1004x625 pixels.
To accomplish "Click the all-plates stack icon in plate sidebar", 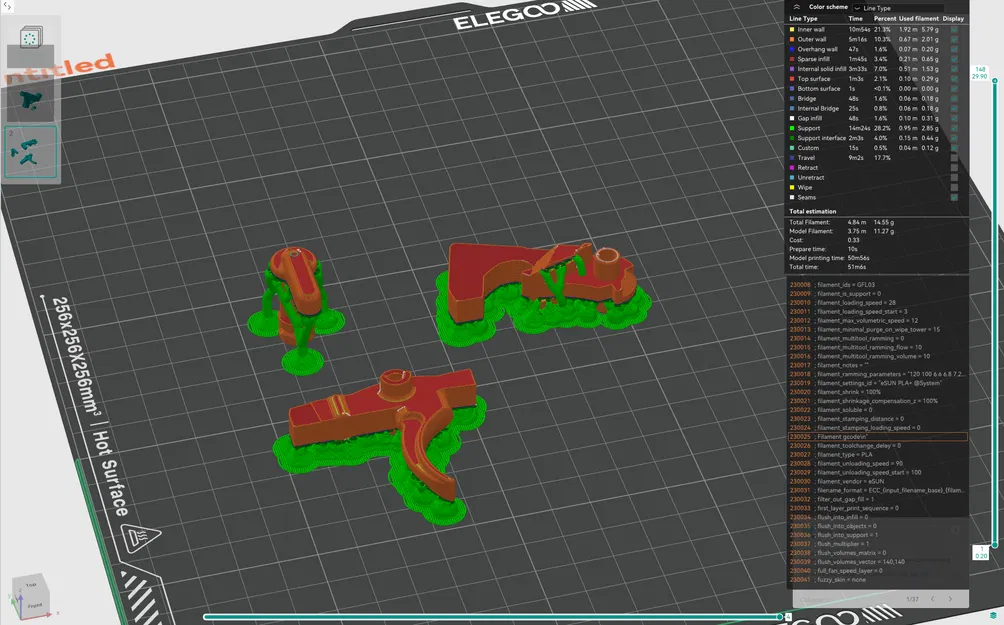I will click(x=30, y=38).
